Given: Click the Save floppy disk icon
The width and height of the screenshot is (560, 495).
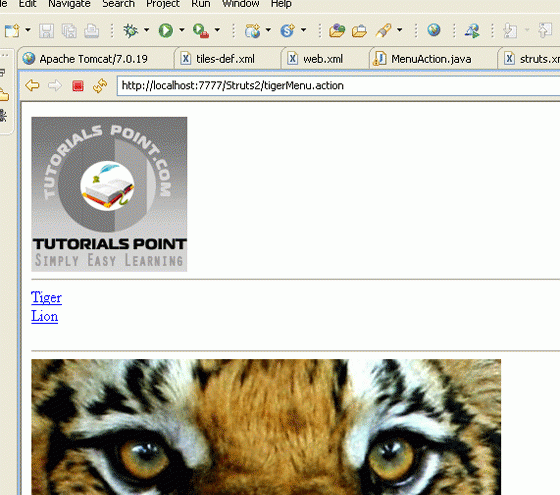Looking at the screenshot, I should tap(46, 31).
